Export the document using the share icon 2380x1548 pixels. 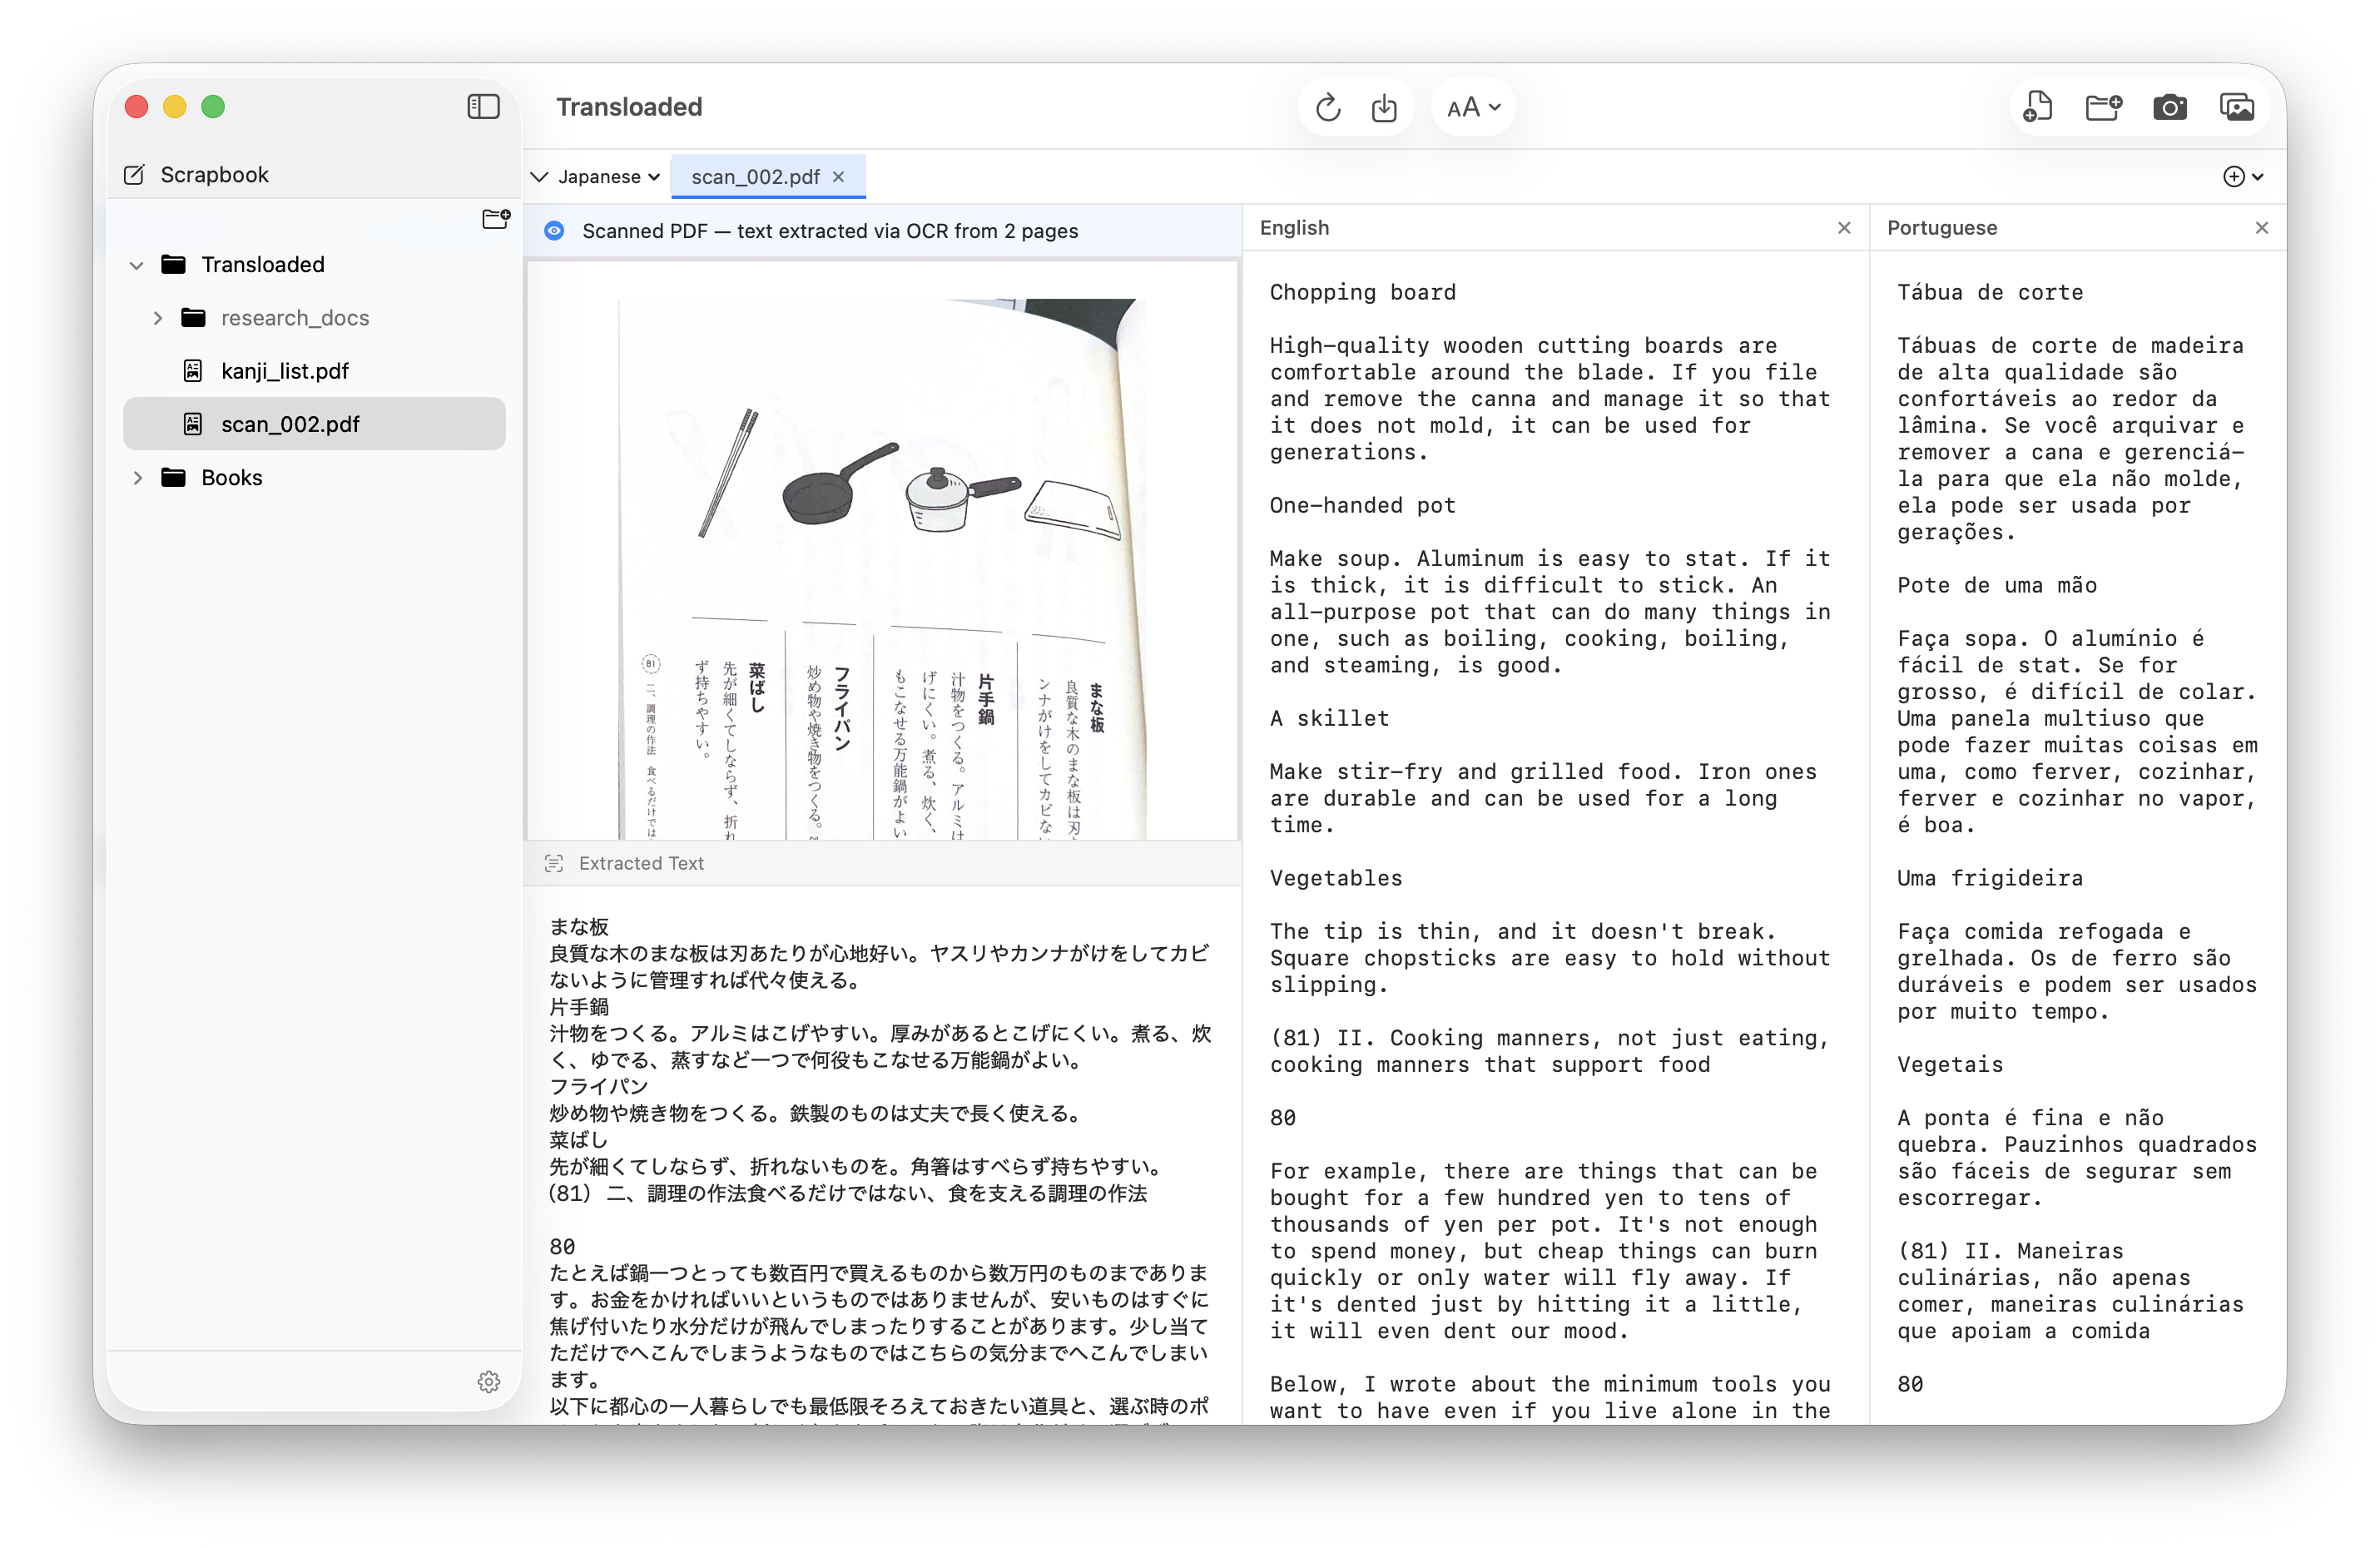coord(1385,106)
